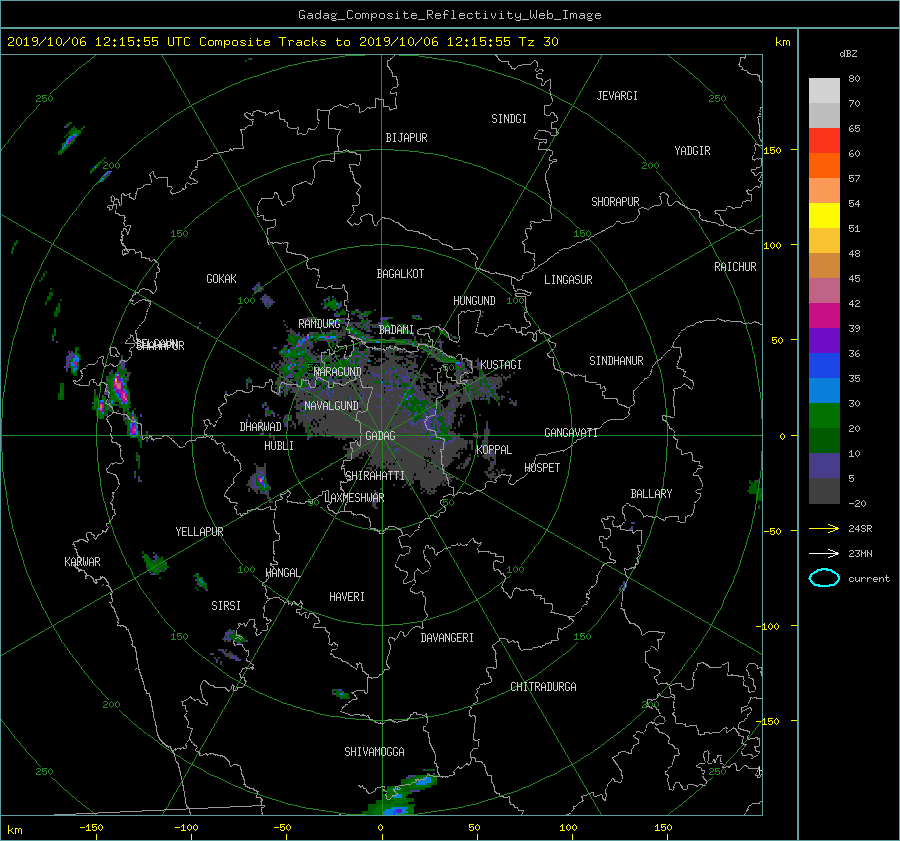This screenshot has width=900, height=841.
Task: Click the BADAMI city label
Action: (396, 330)
